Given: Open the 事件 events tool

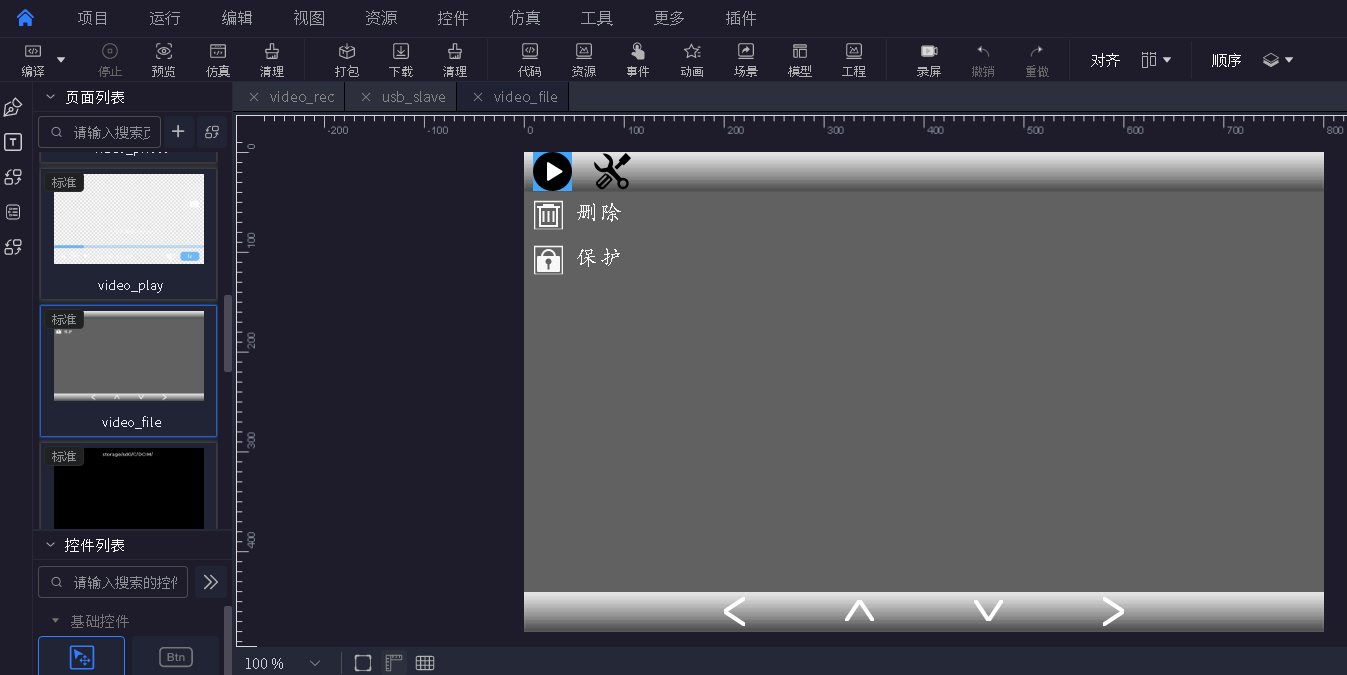Looking at the screenshot, I should [638, 60].
